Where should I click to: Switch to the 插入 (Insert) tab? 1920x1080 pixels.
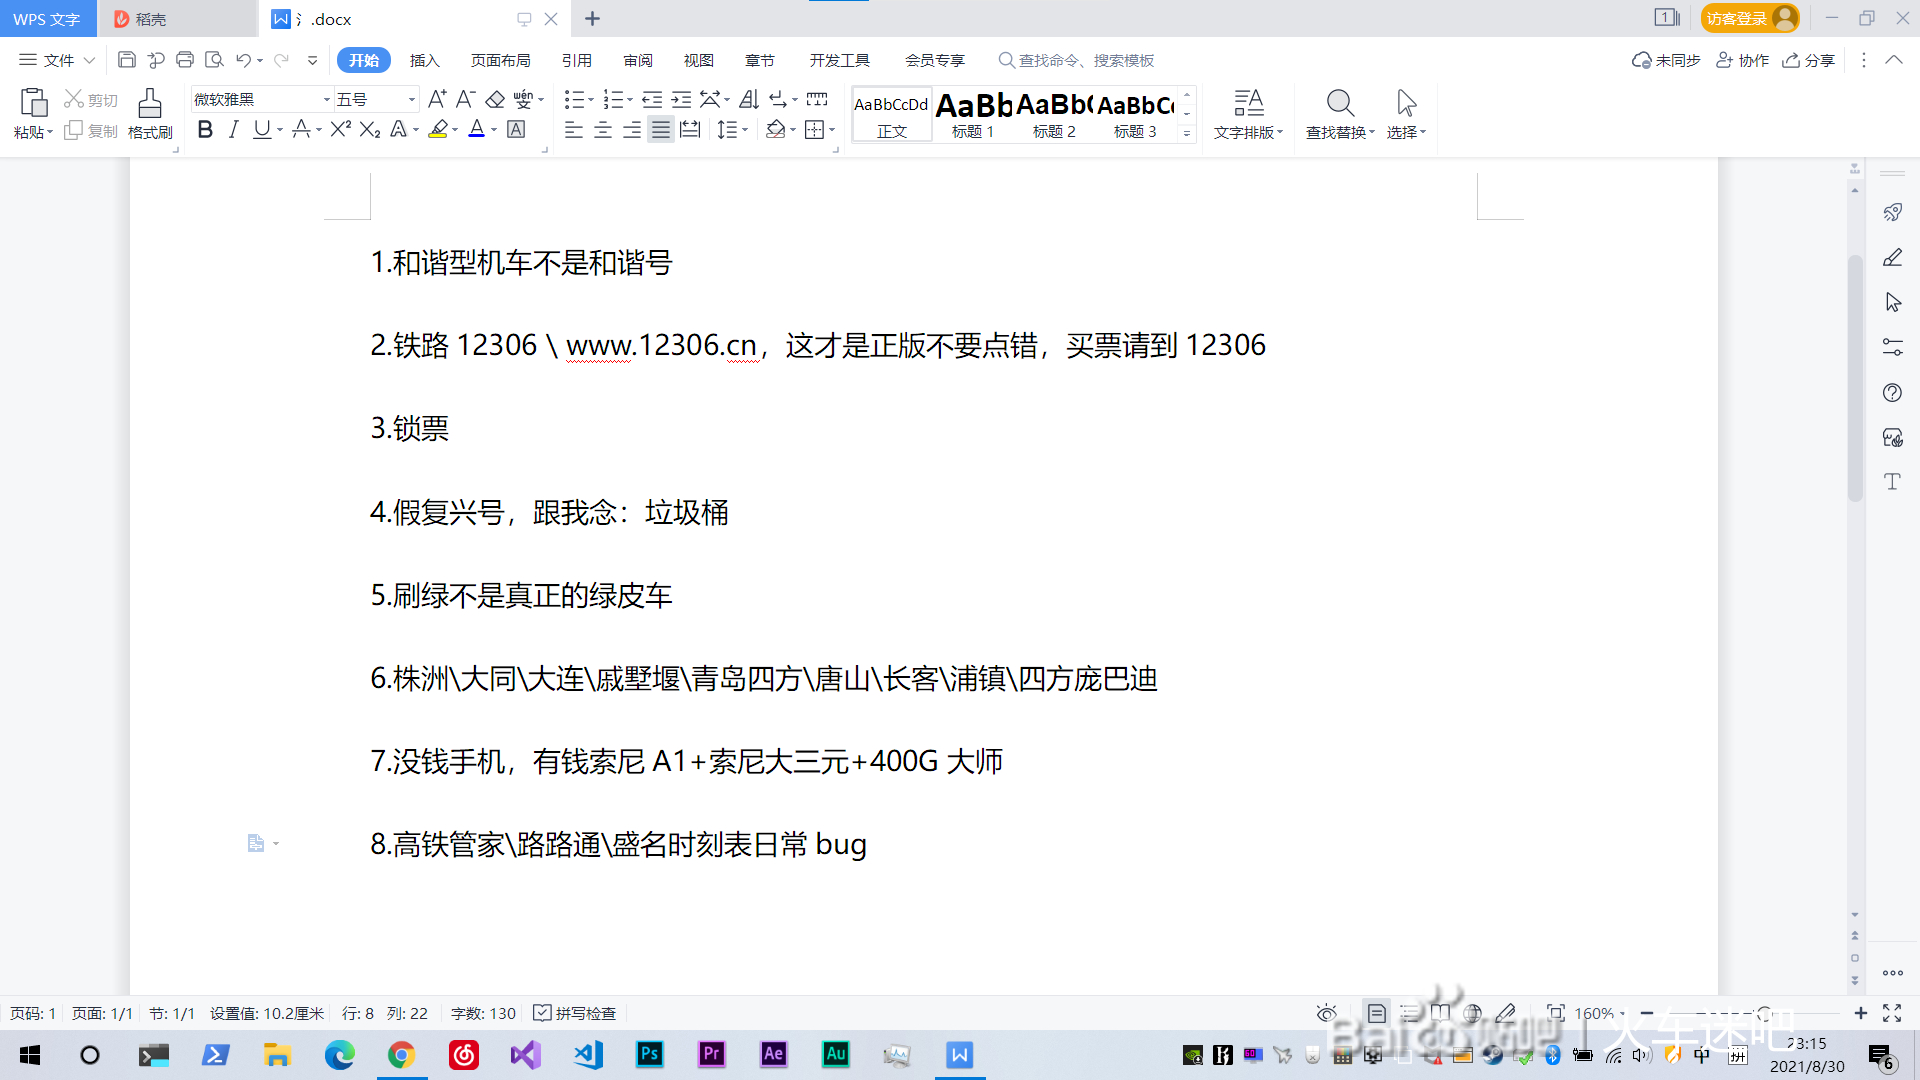click(424, 60)
